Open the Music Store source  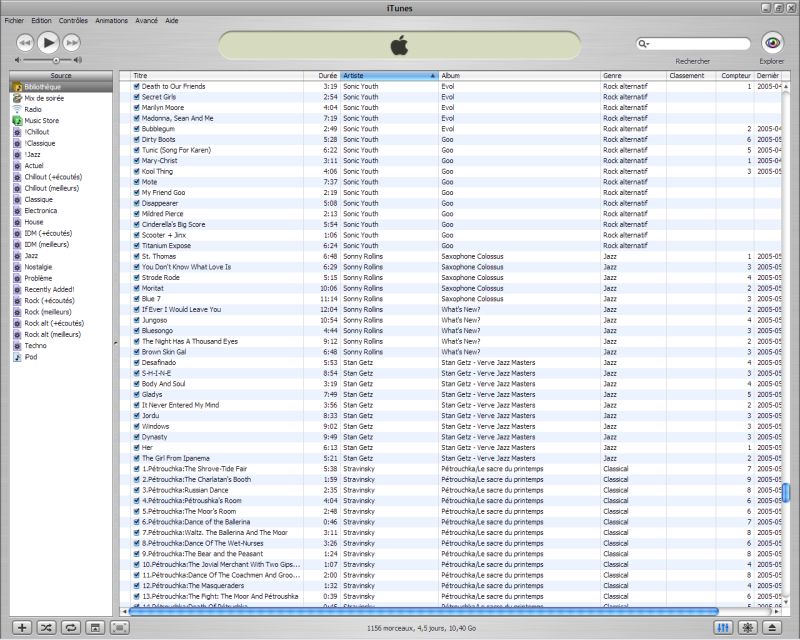tap(61, 120)
